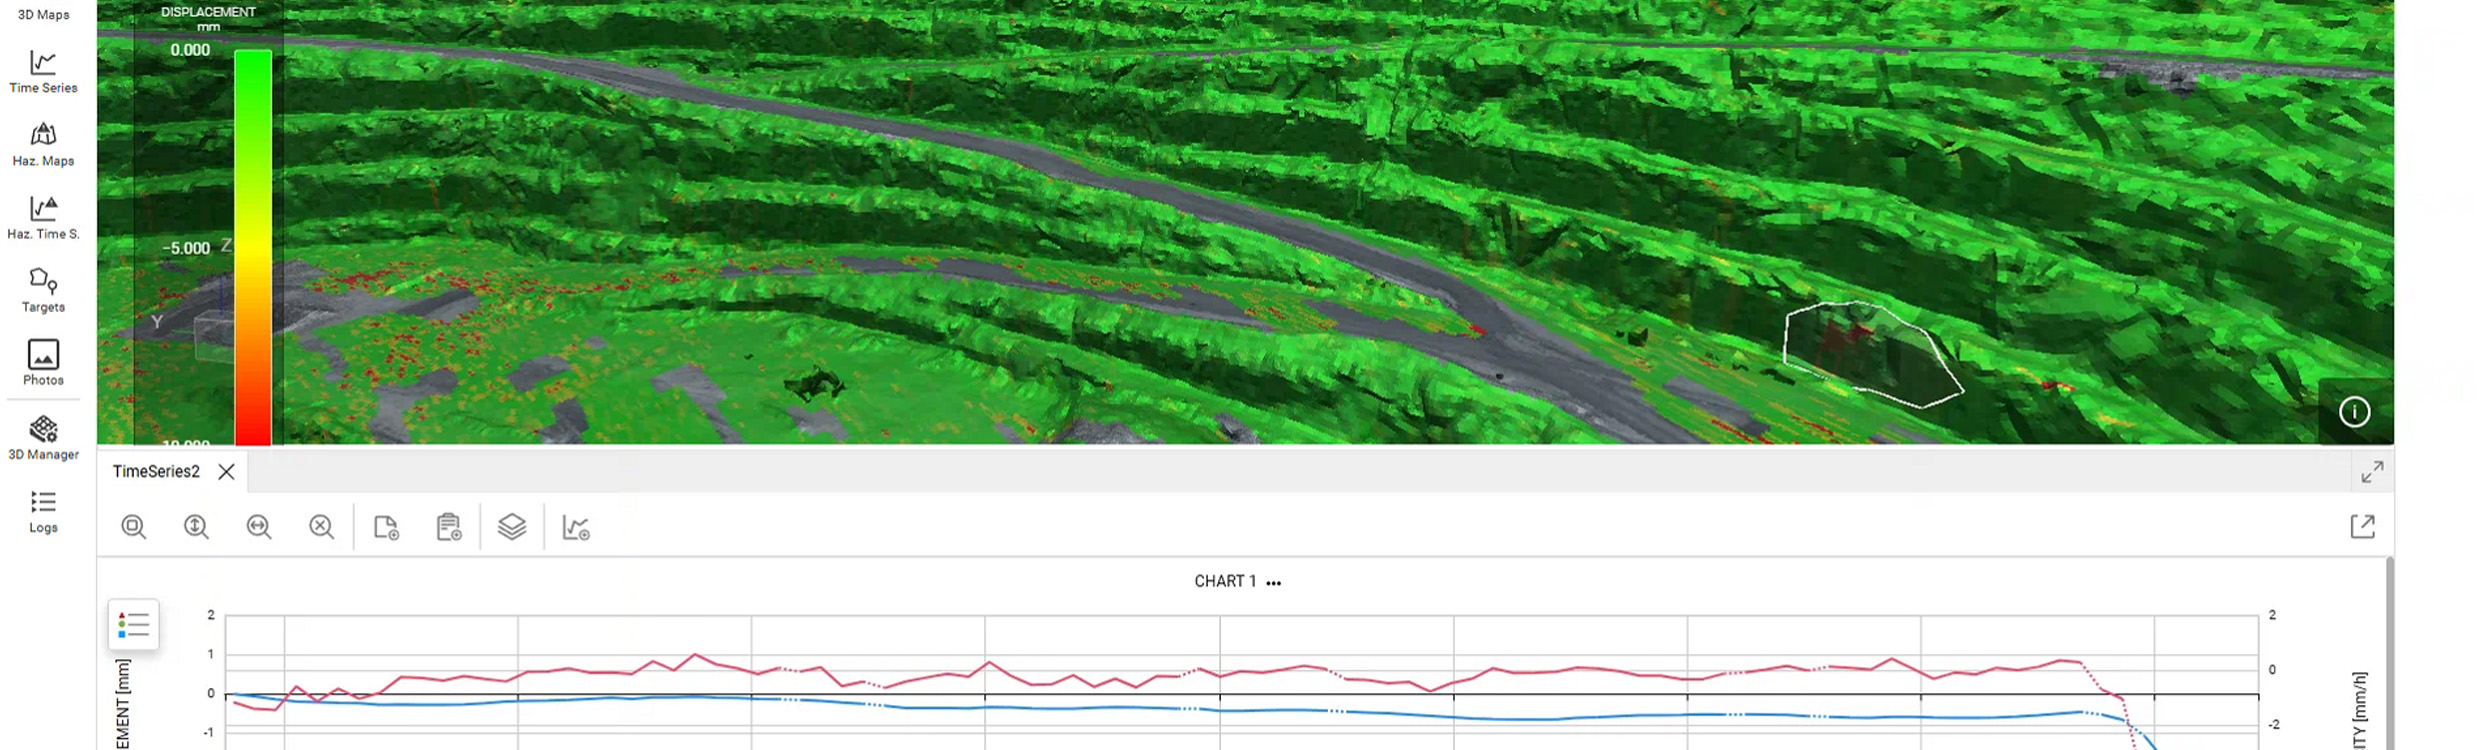Toggle the chart legend button

coord(133,625)
